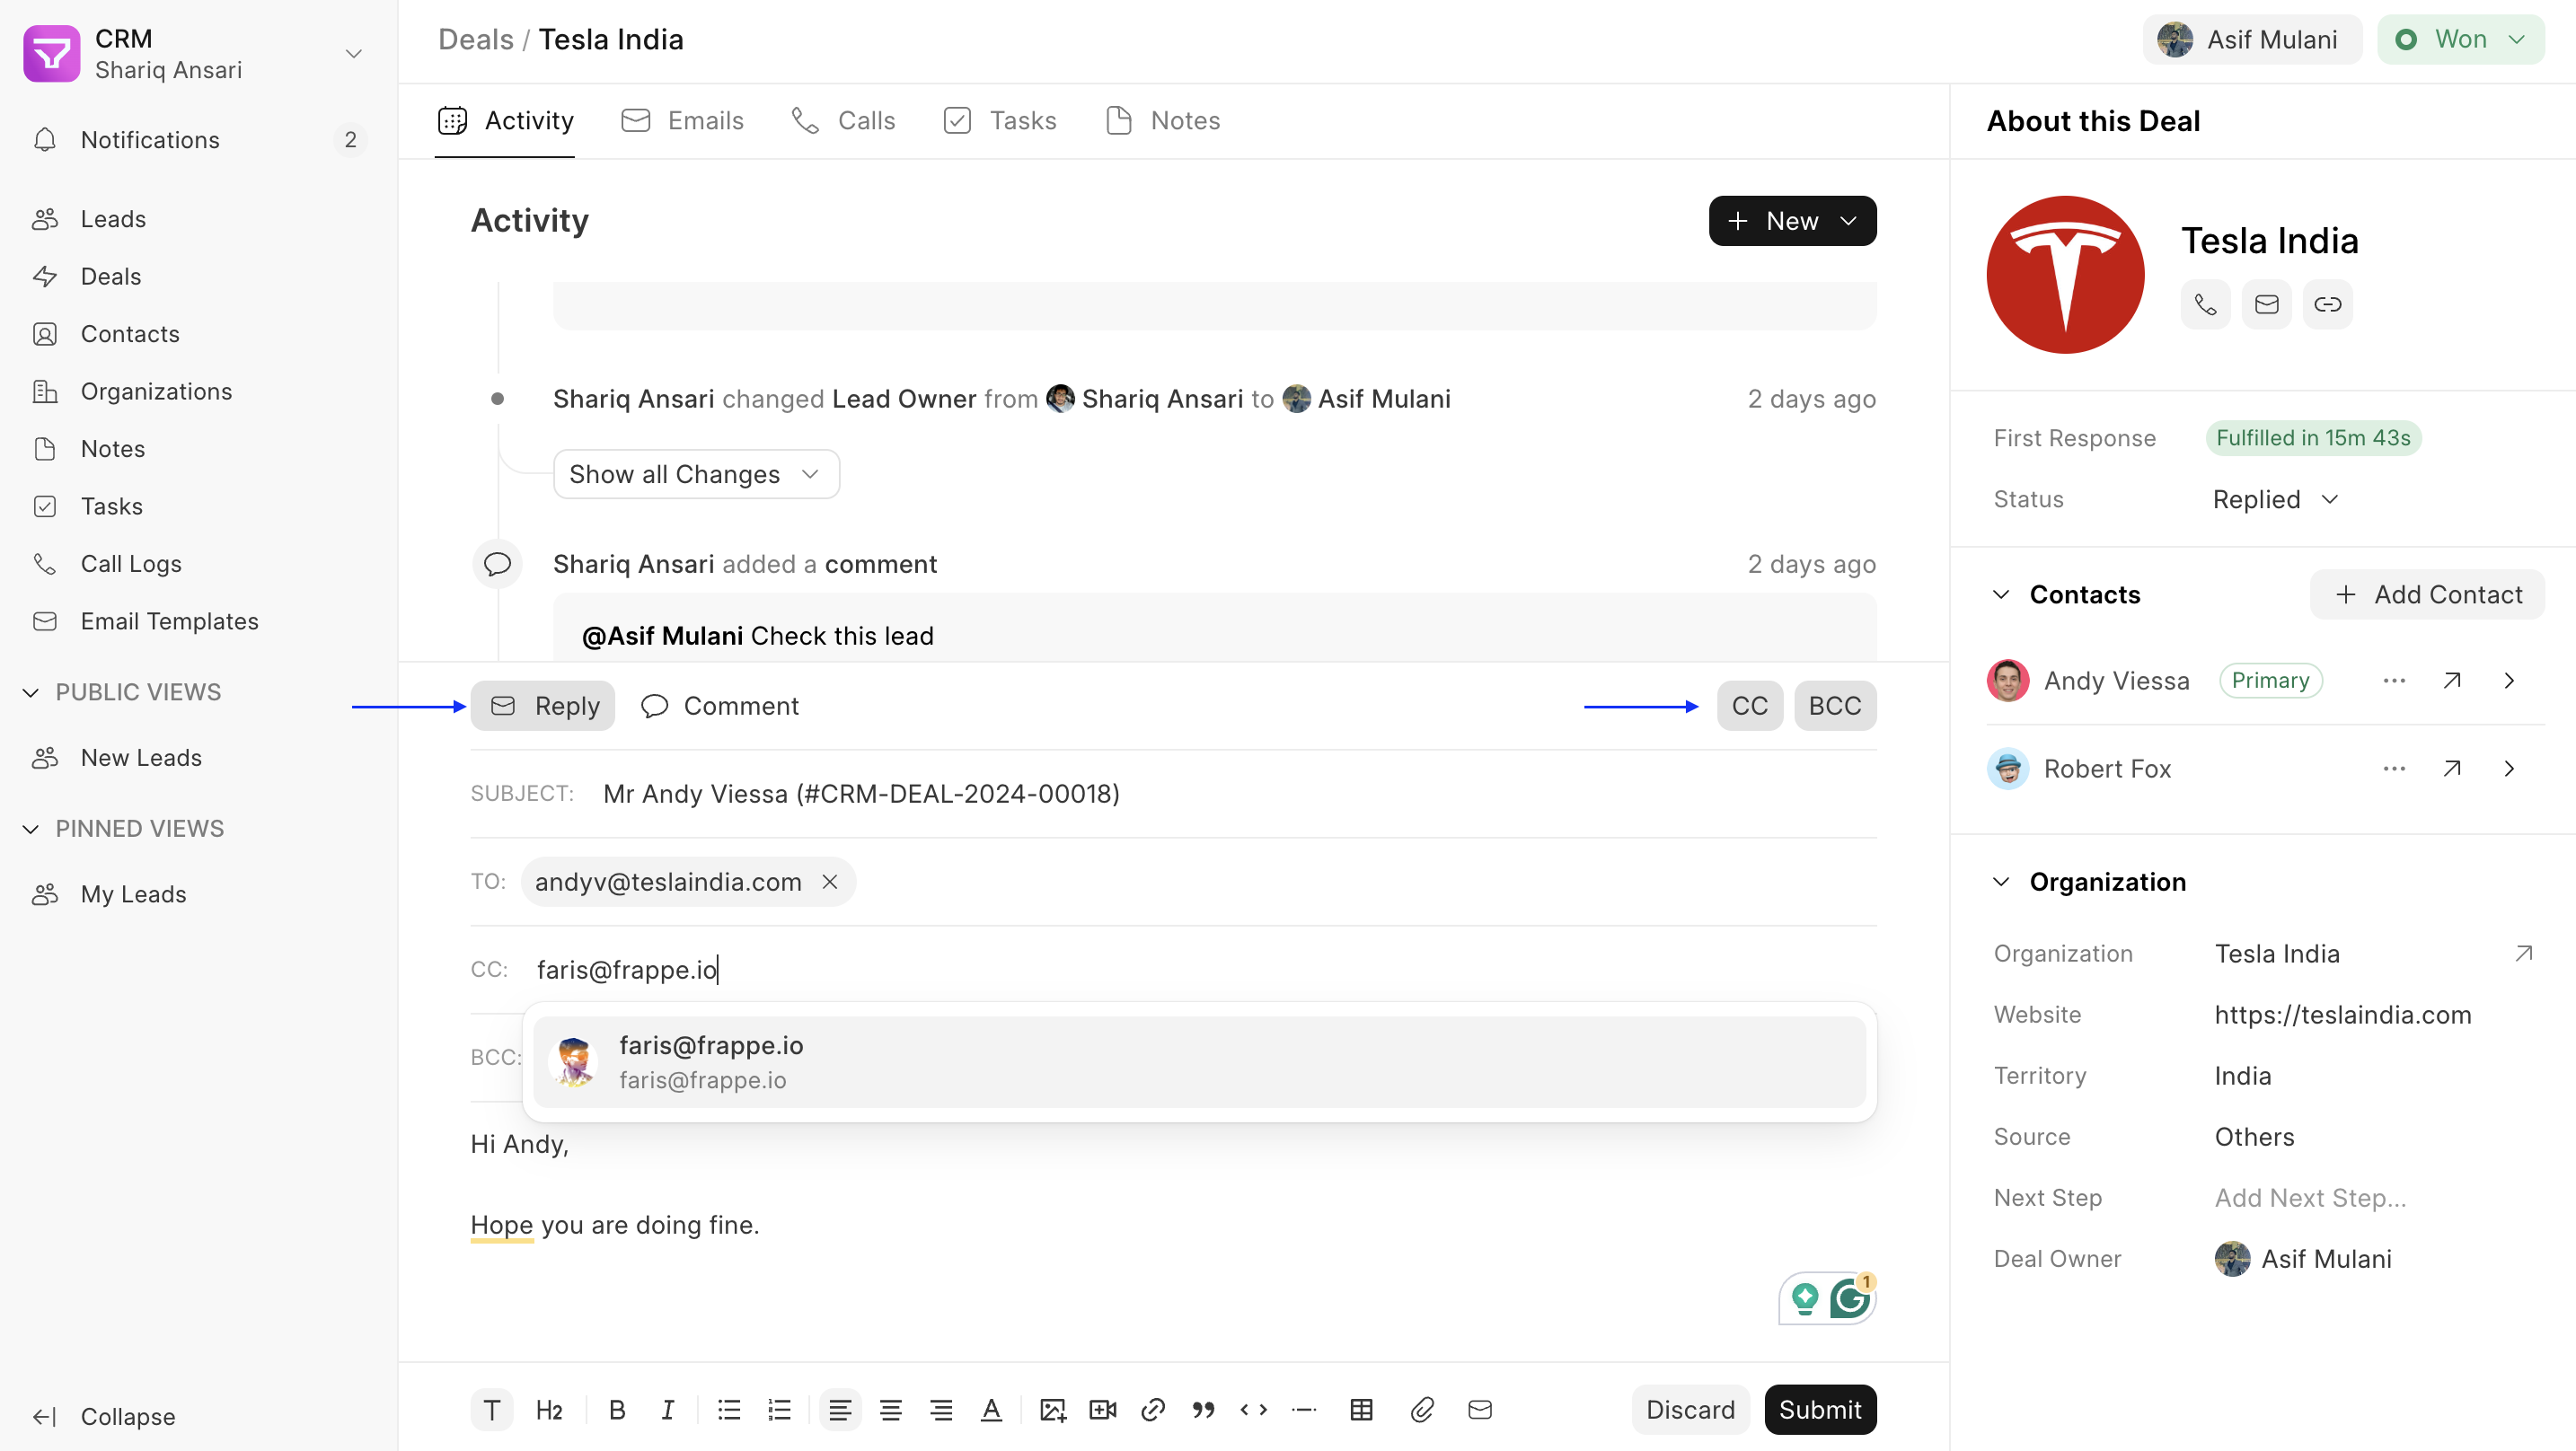
Task: Toggle the CC field
Action: [1749, 706]
